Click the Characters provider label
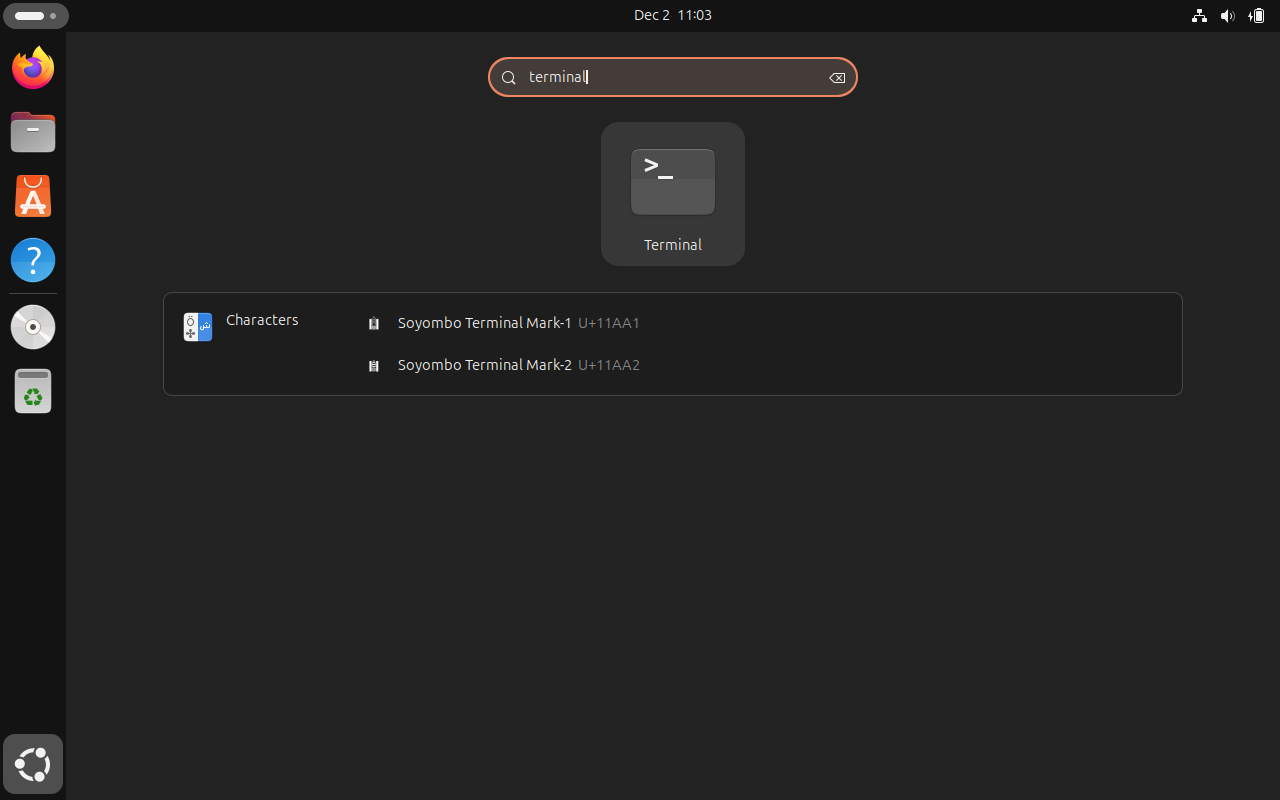Viewport: 1280px width, 800px height. point(262,320)
